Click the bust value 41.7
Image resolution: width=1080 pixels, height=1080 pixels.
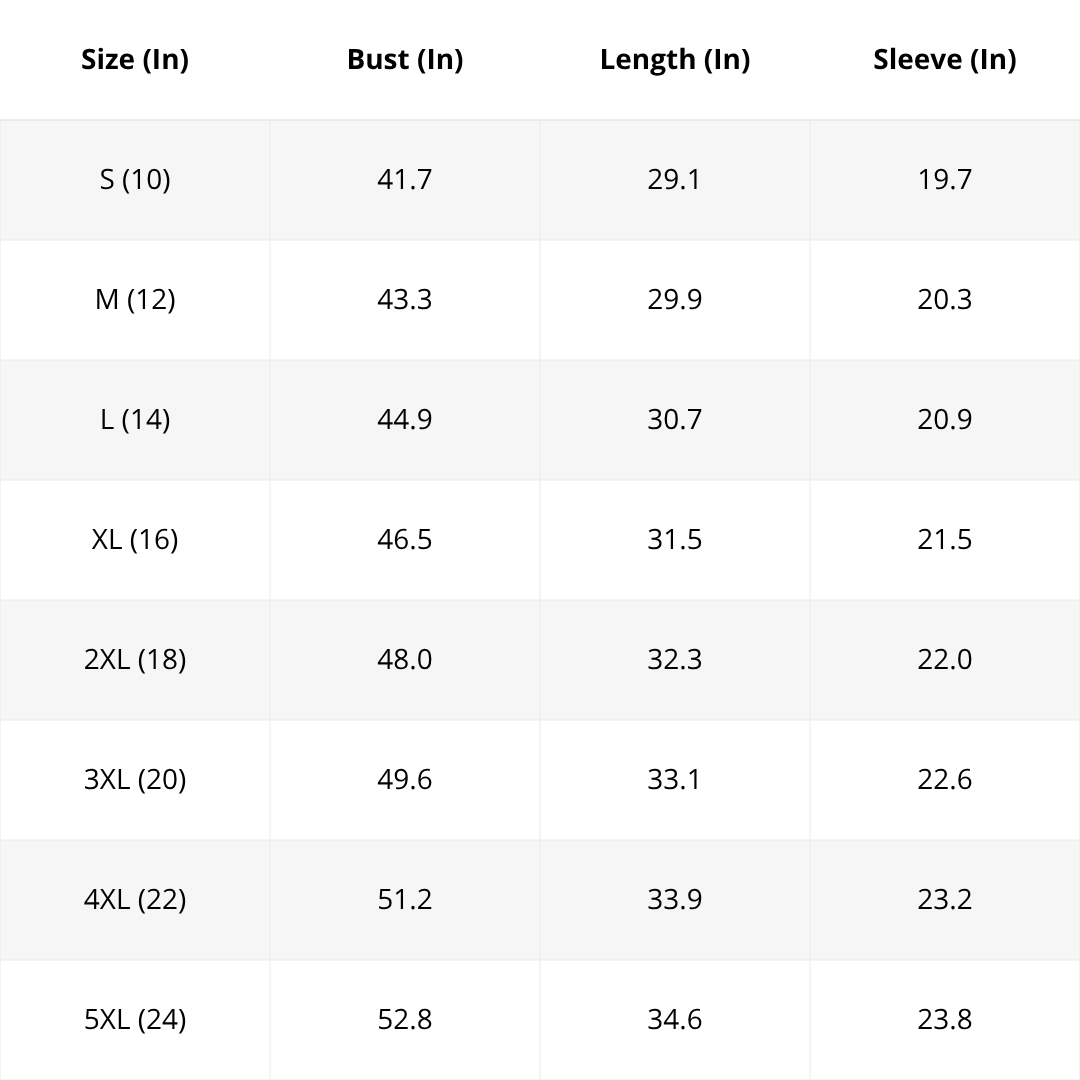[x=405, y=180]
